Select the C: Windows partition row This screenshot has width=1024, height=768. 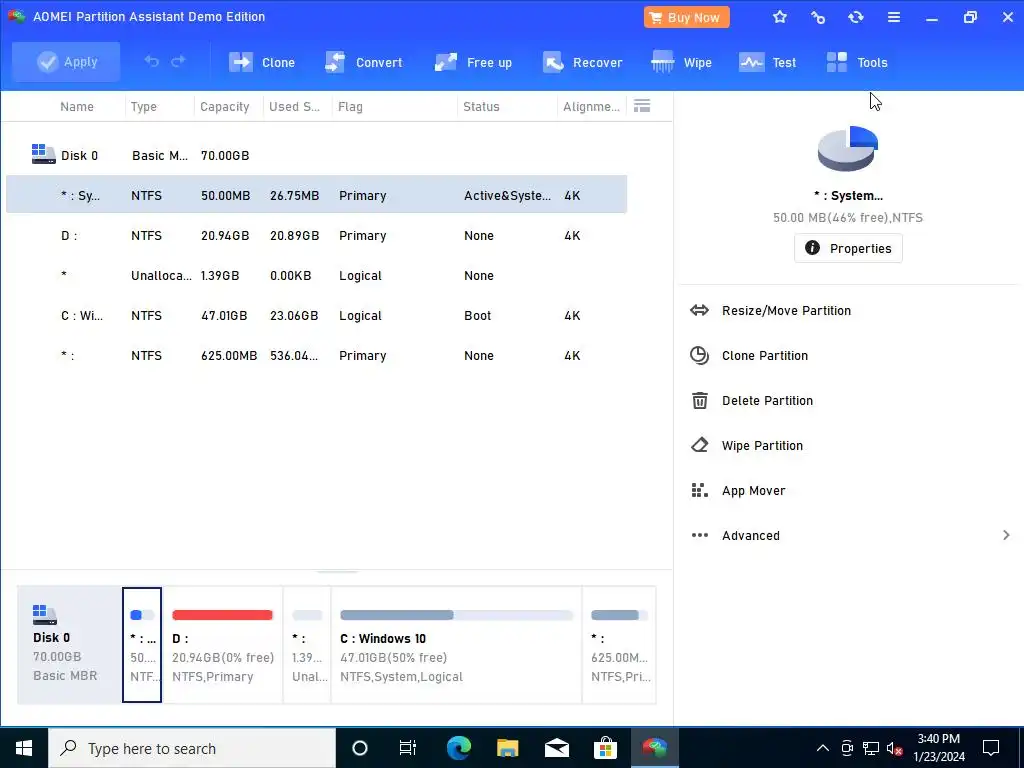tap(317, 315)
